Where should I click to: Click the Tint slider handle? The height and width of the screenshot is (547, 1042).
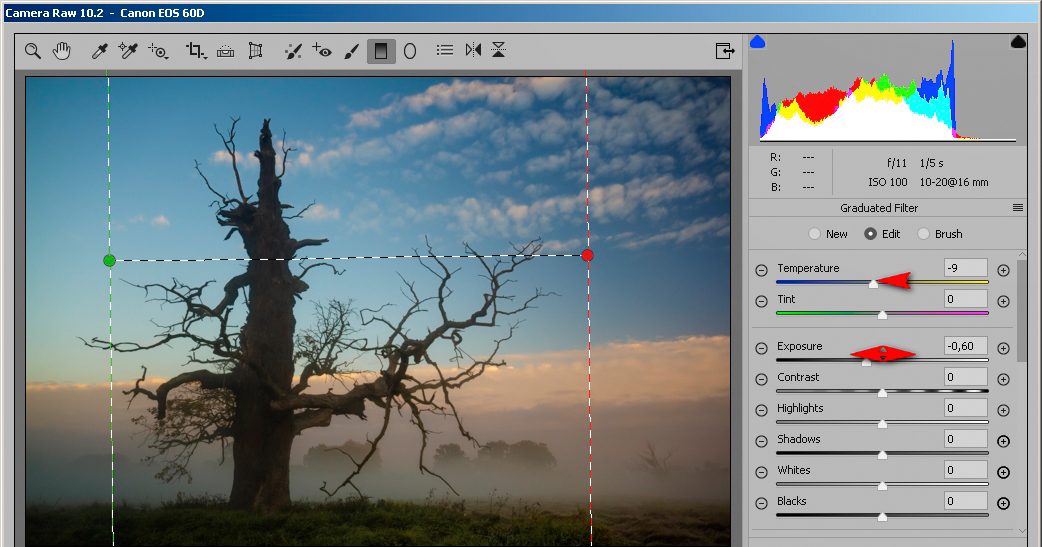coord(882,315)
